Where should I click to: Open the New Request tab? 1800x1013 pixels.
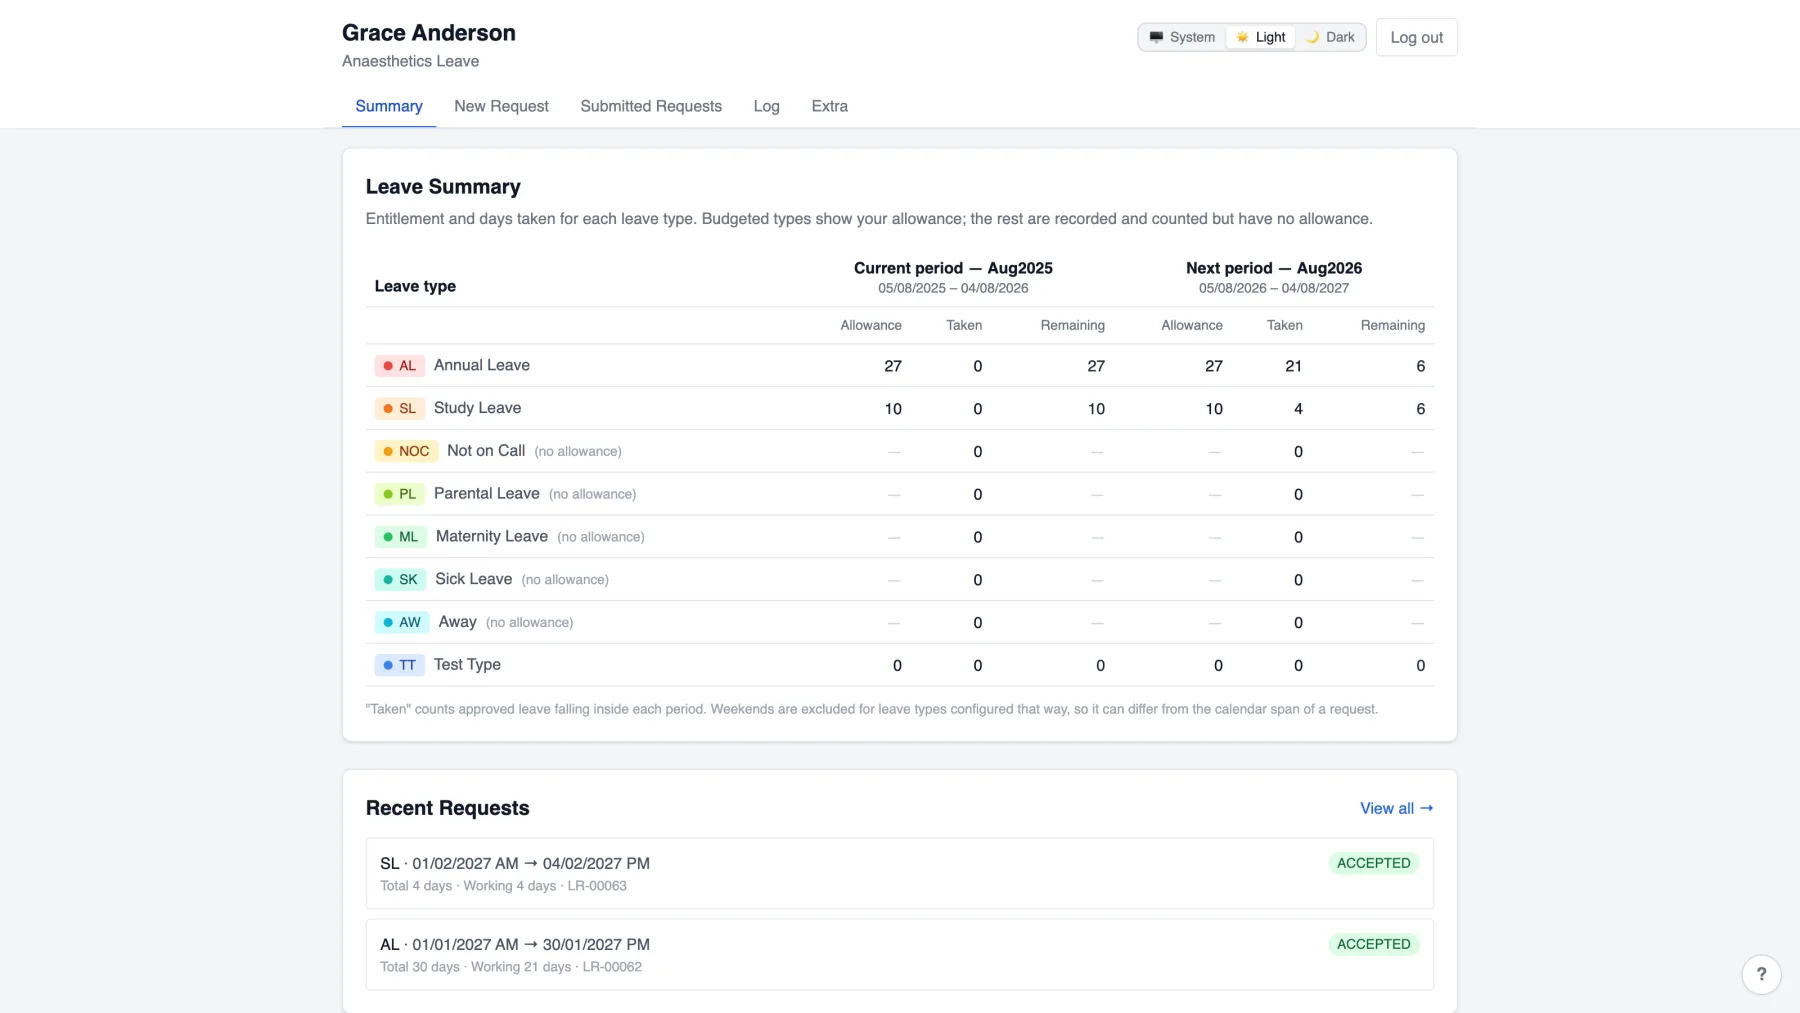pyautogui.click(x=501, y=106)
